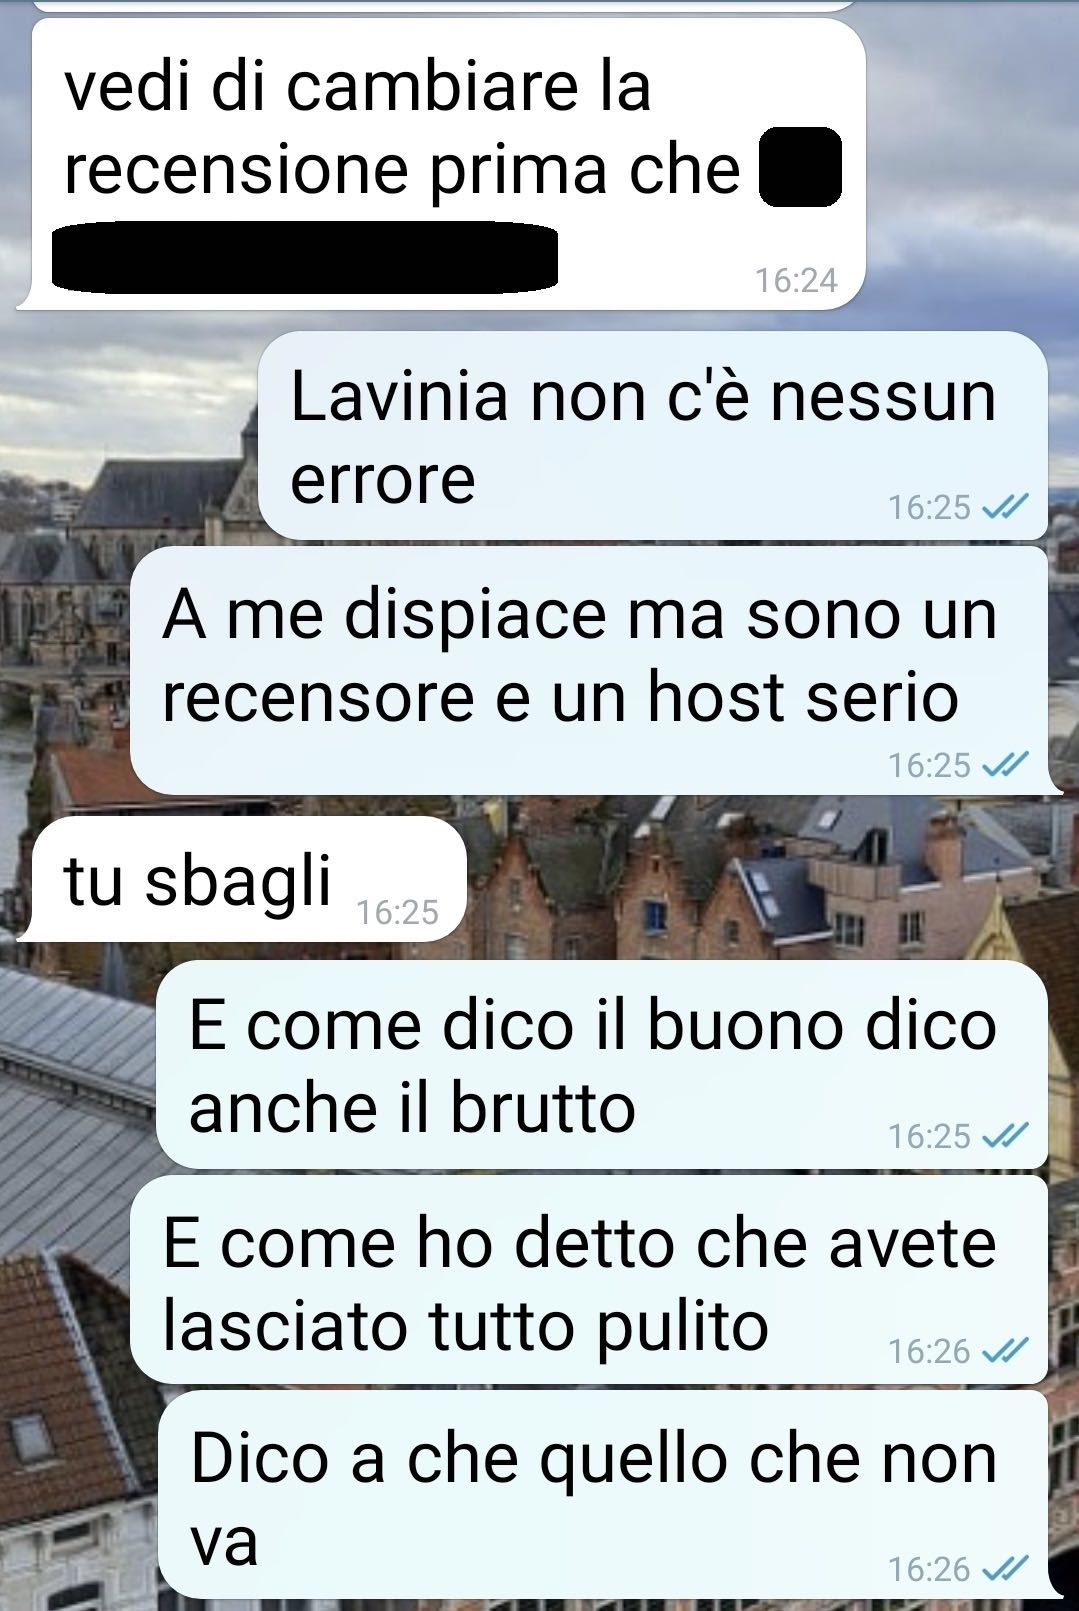Tap the chat wallpaper rooftops beside 'tu sbagli'
Screen dimensions: 1079x1611
click(760, 878)
